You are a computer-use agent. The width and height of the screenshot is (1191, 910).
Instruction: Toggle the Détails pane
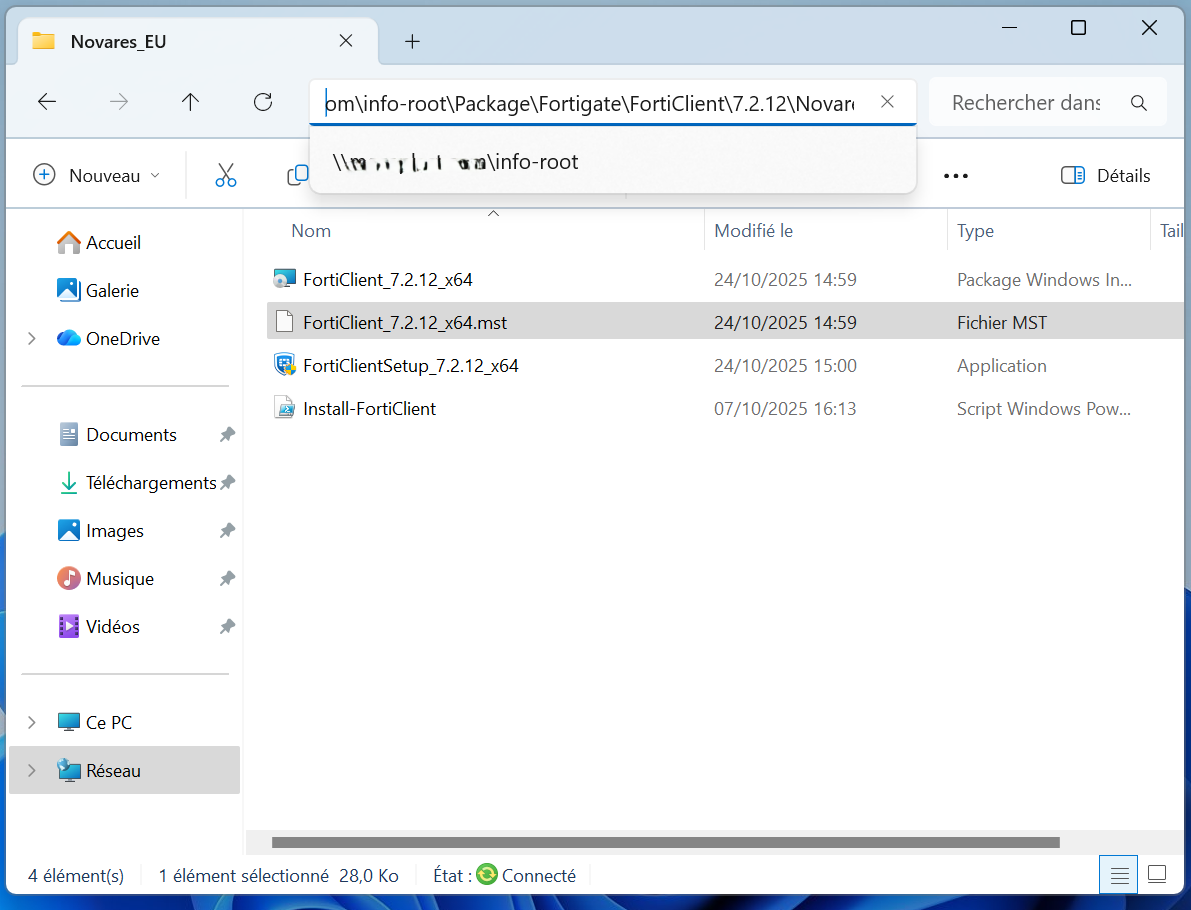click(x=1105, y=176)
